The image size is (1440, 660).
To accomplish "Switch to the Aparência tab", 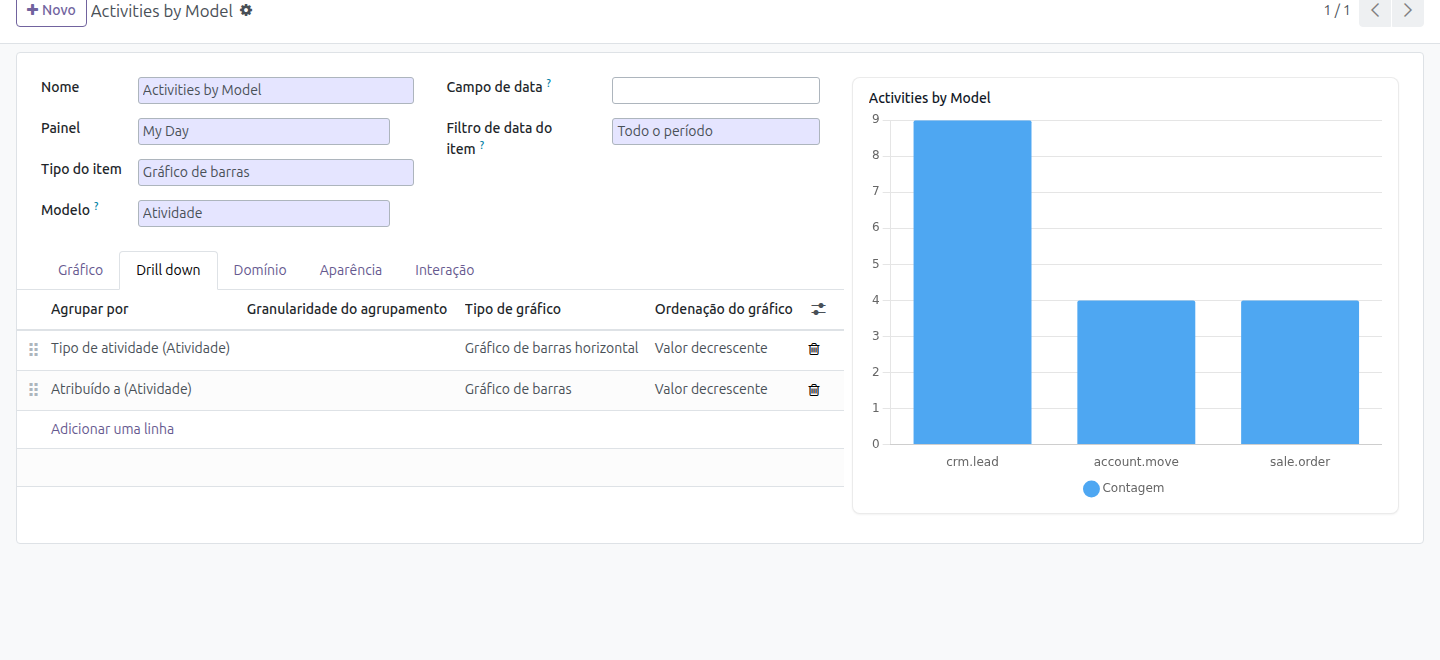I will coord(351,270).
